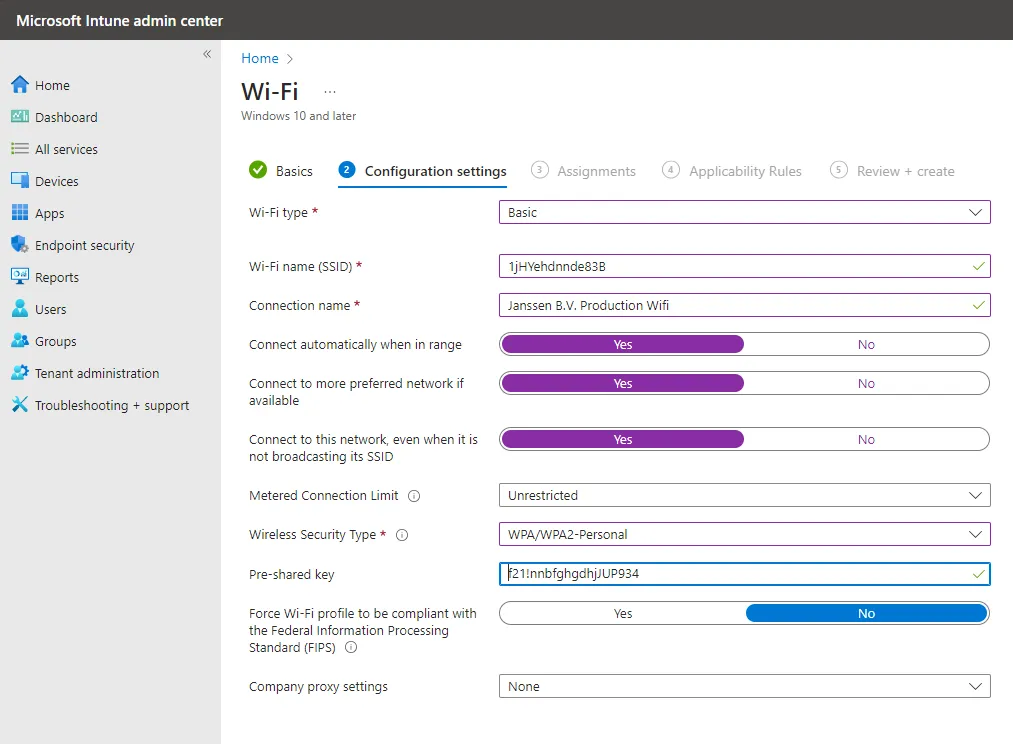Click the Pre-shared key input field

pos(744,574)
